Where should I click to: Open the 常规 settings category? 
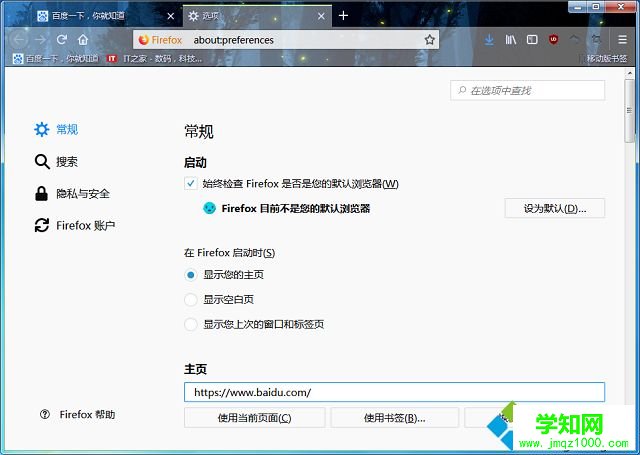coord(56,129)
